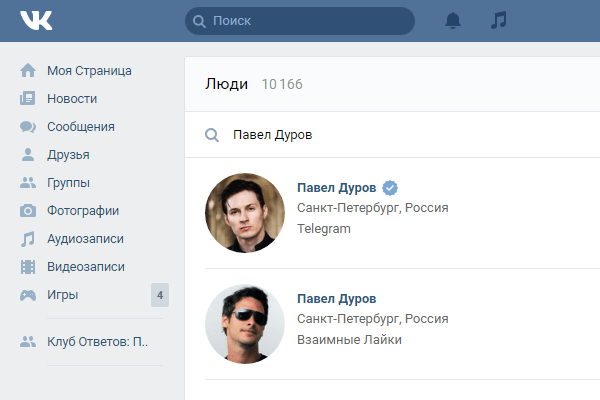Navigate to Группы in the sidebar
This screenshot has width=600, height=400.
[x=68, y=183]
